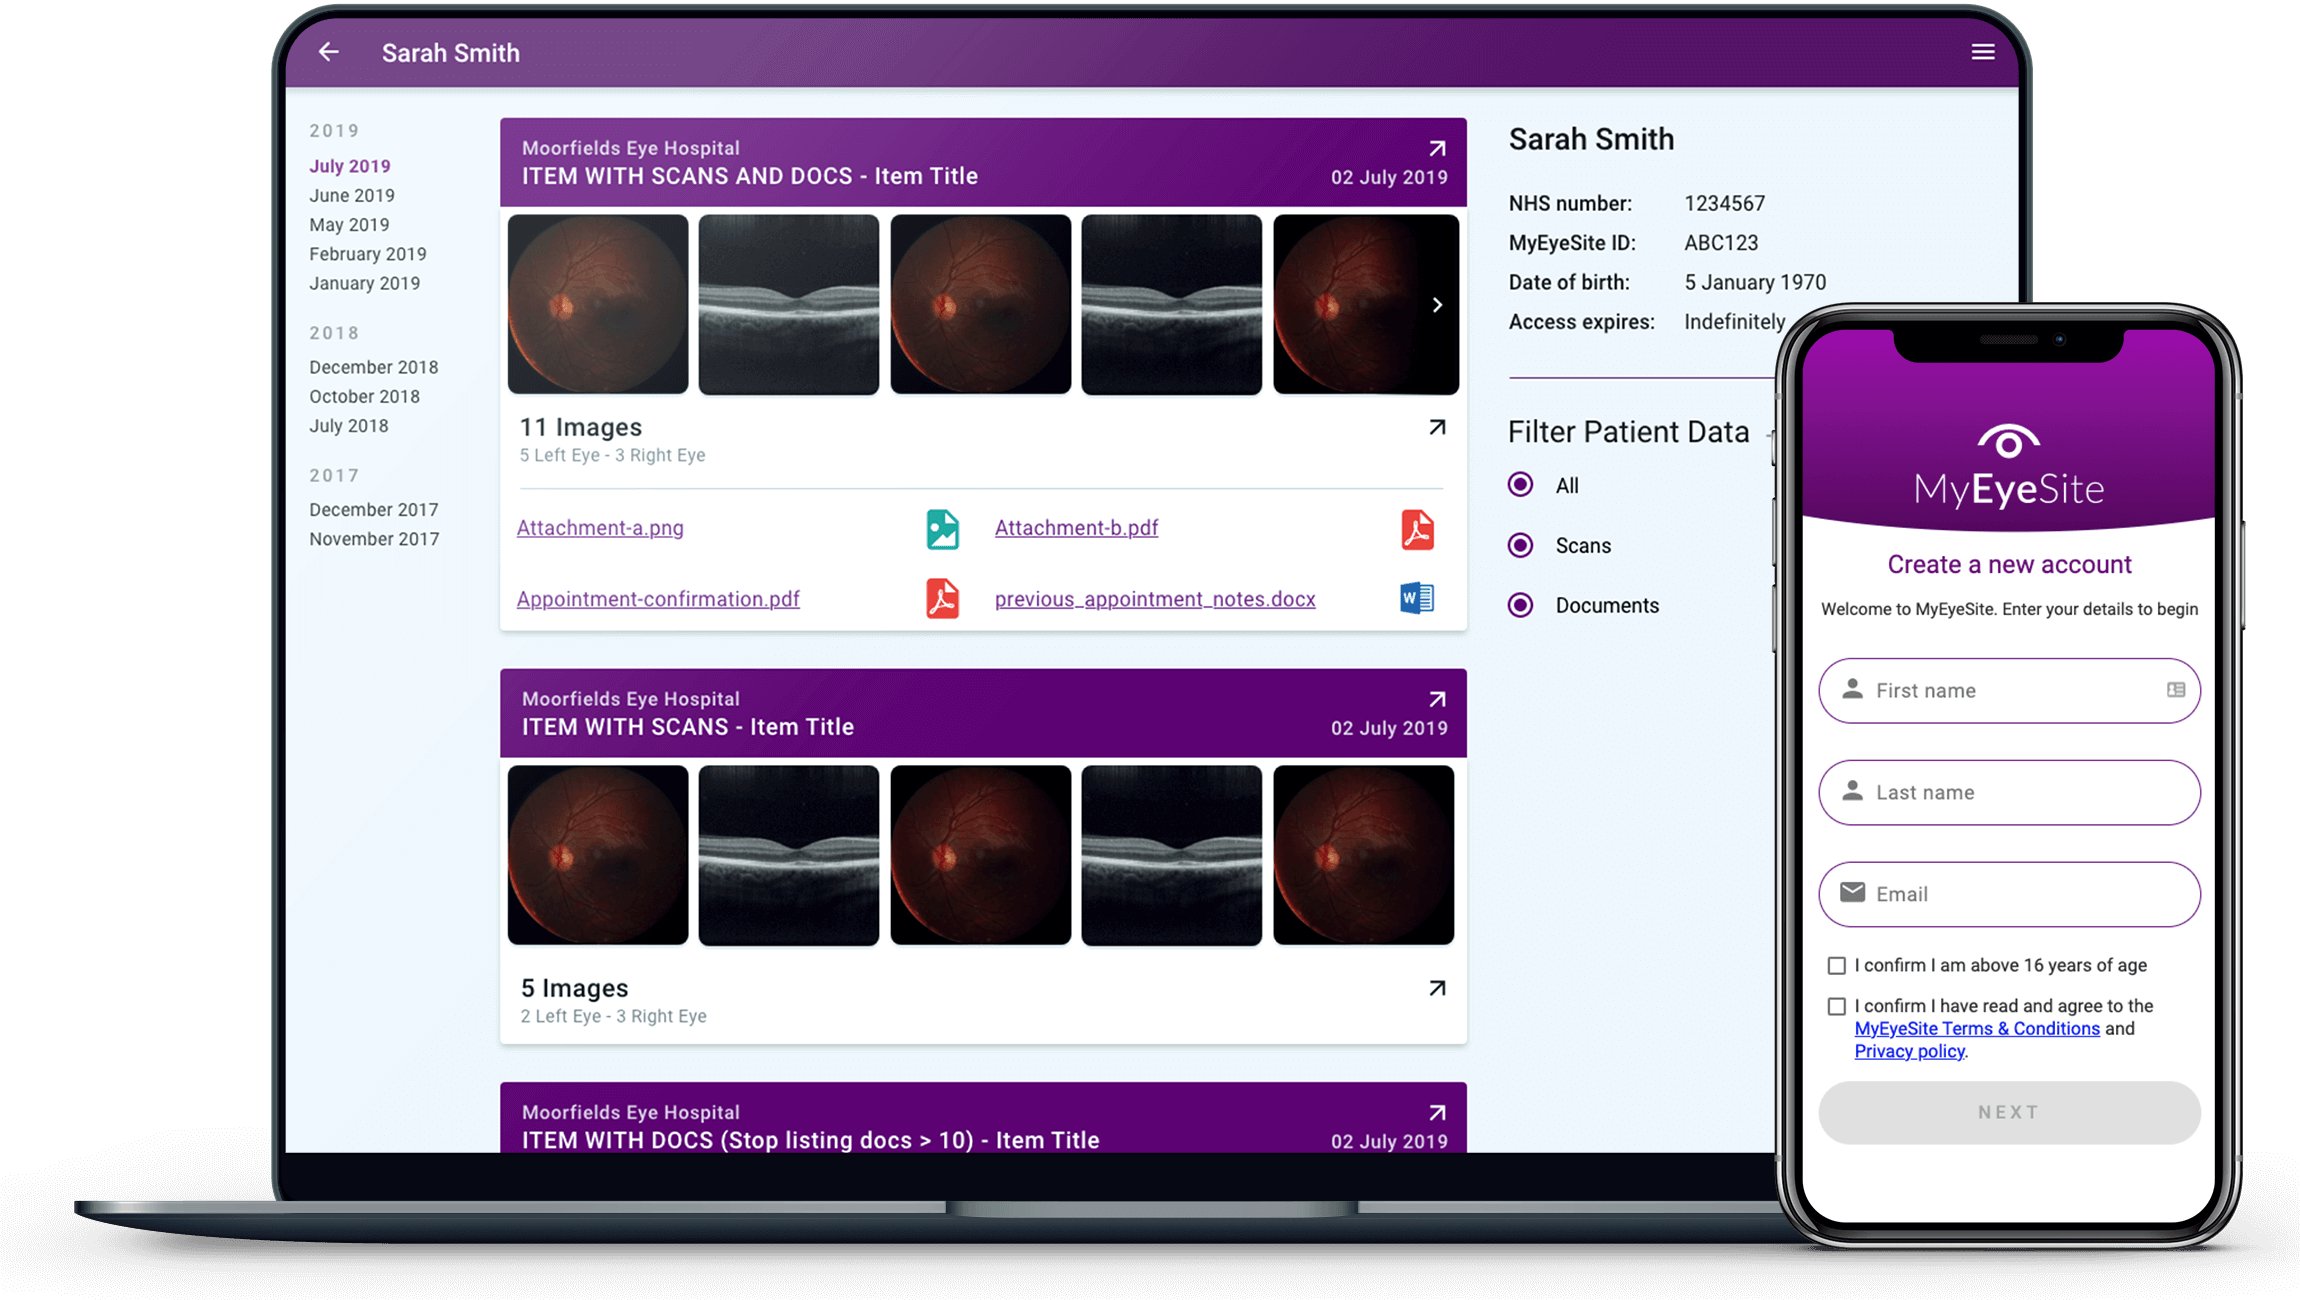Open Attachment-b.pdf link

click(x=1076, y=528)
